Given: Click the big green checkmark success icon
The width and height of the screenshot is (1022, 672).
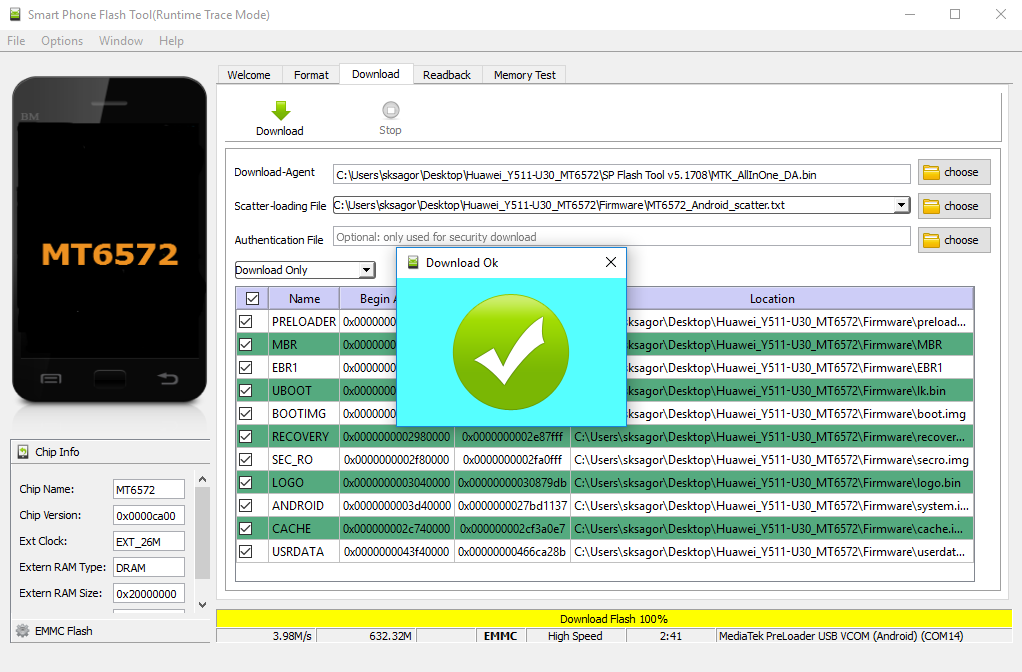Looking at the screenshot, I should click(511, 352).
